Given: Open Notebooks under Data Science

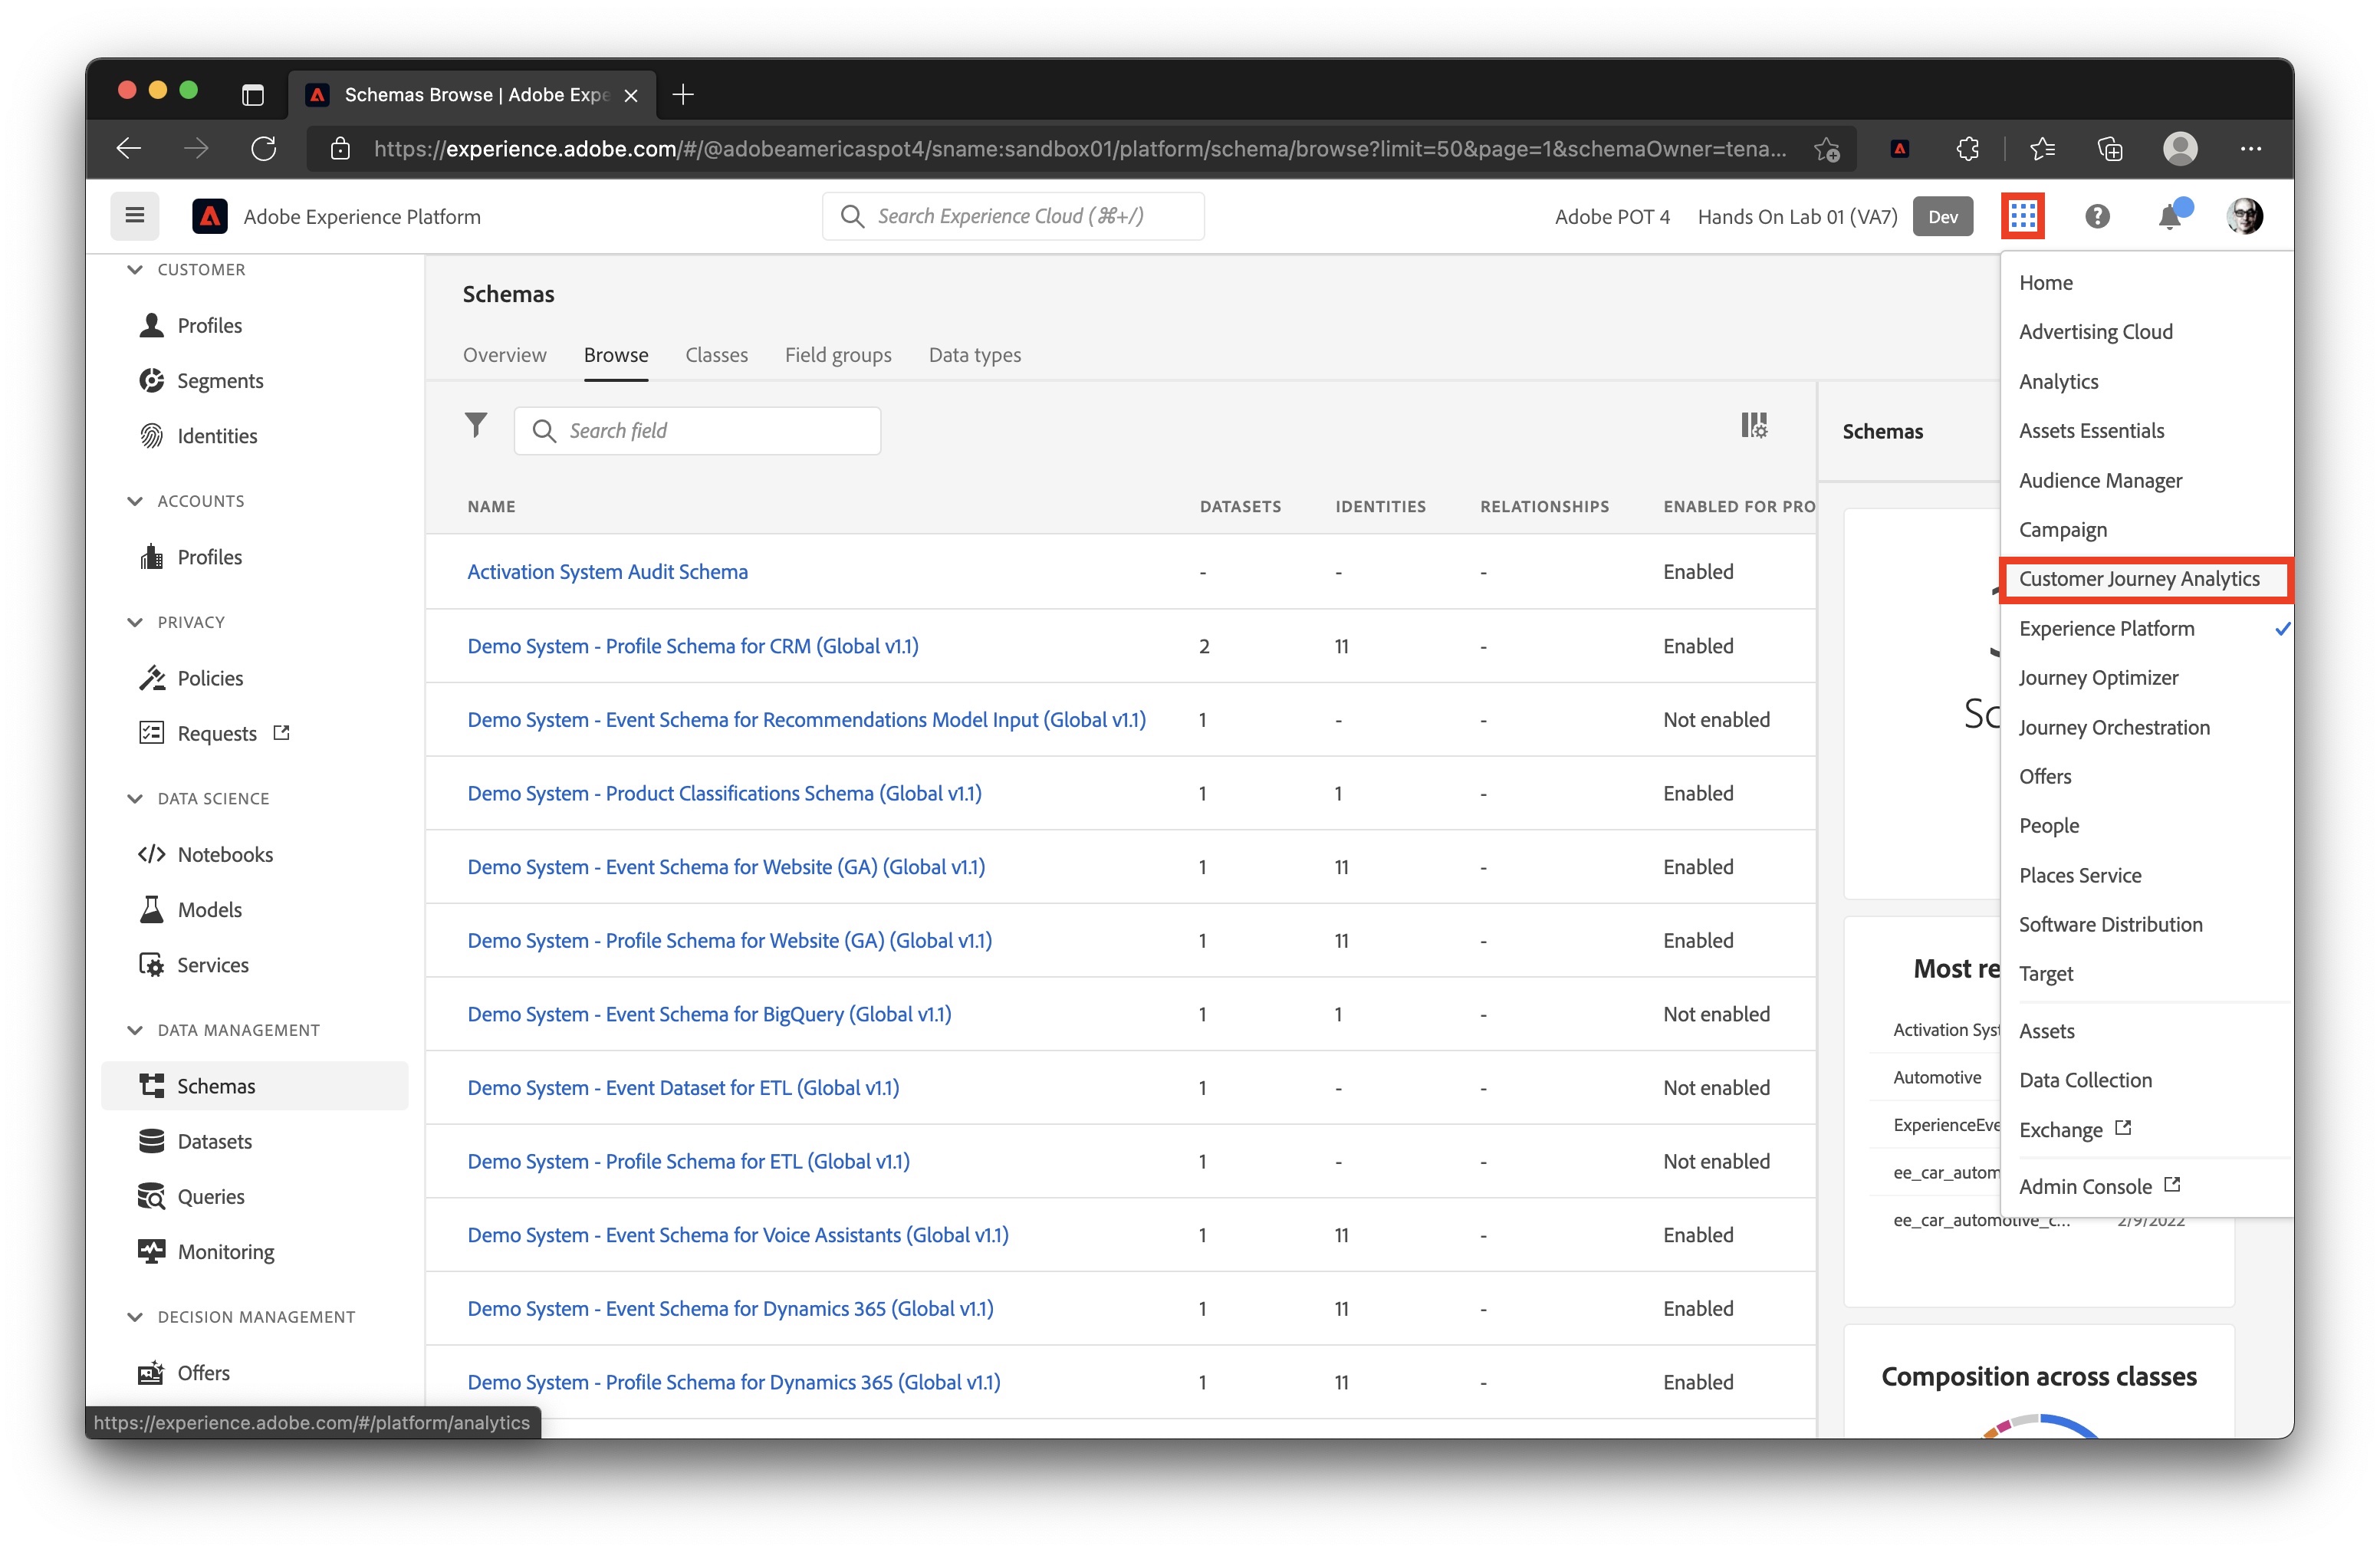Looking at the screenshot, I should [x=225, y=854].
